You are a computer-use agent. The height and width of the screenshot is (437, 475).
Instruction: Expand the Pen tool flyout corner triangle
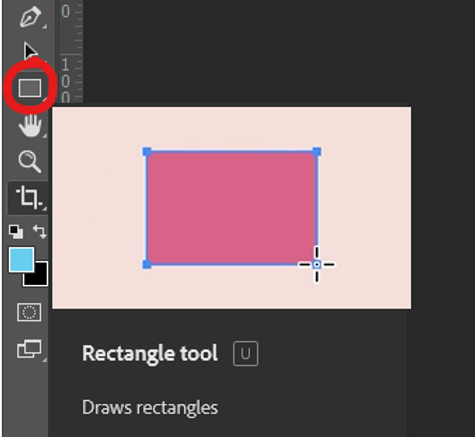[45, 26]
